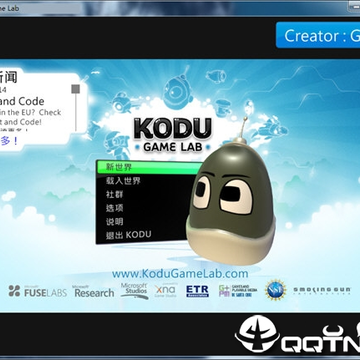Click the KODU Game Lab title logo
Screen dimensions: 360x360
coord(173,135)
